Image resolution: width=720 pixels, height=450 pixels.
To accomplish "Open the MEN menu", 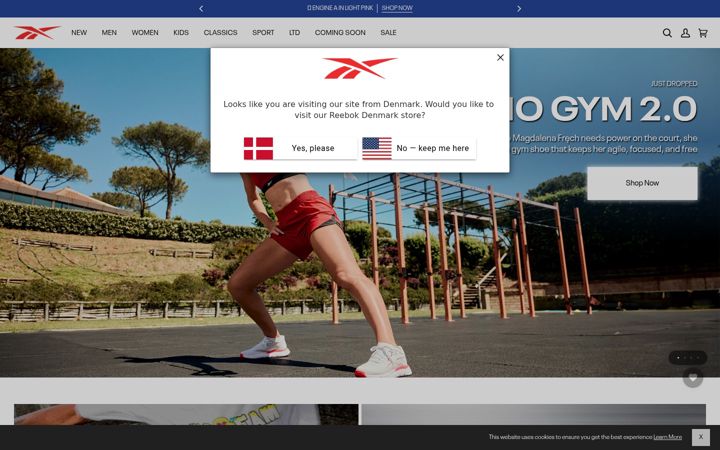I will 109,33.
